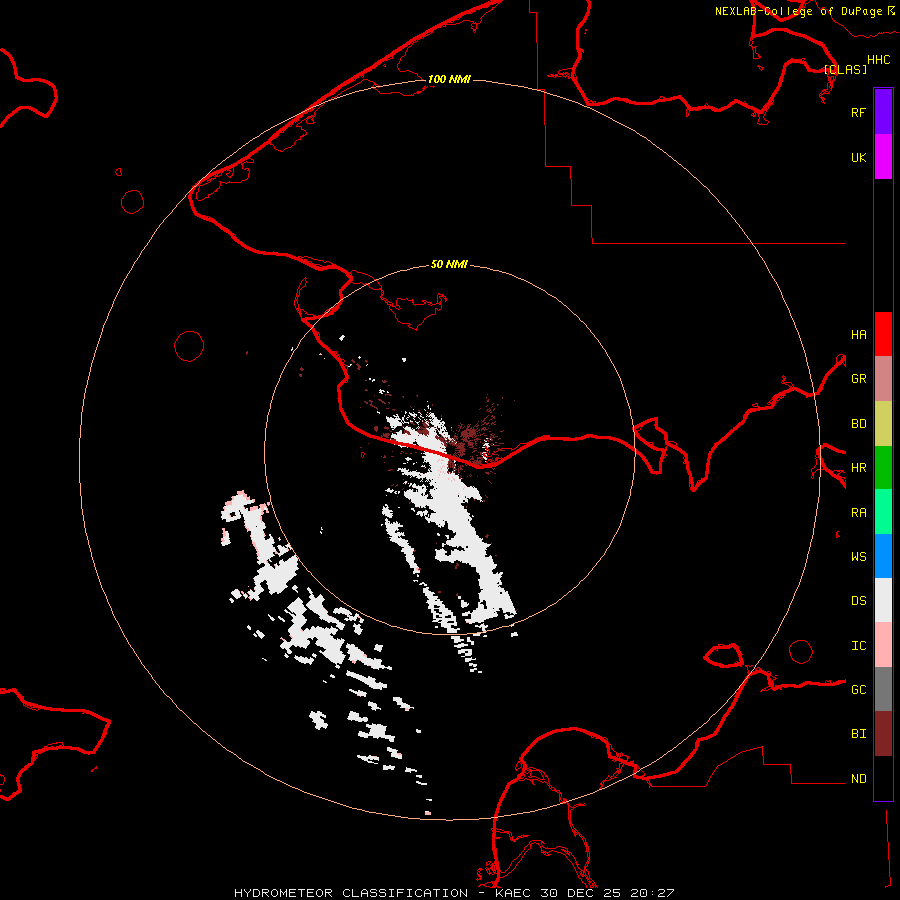Click the "DS" legend label

[x=858, y=600]
